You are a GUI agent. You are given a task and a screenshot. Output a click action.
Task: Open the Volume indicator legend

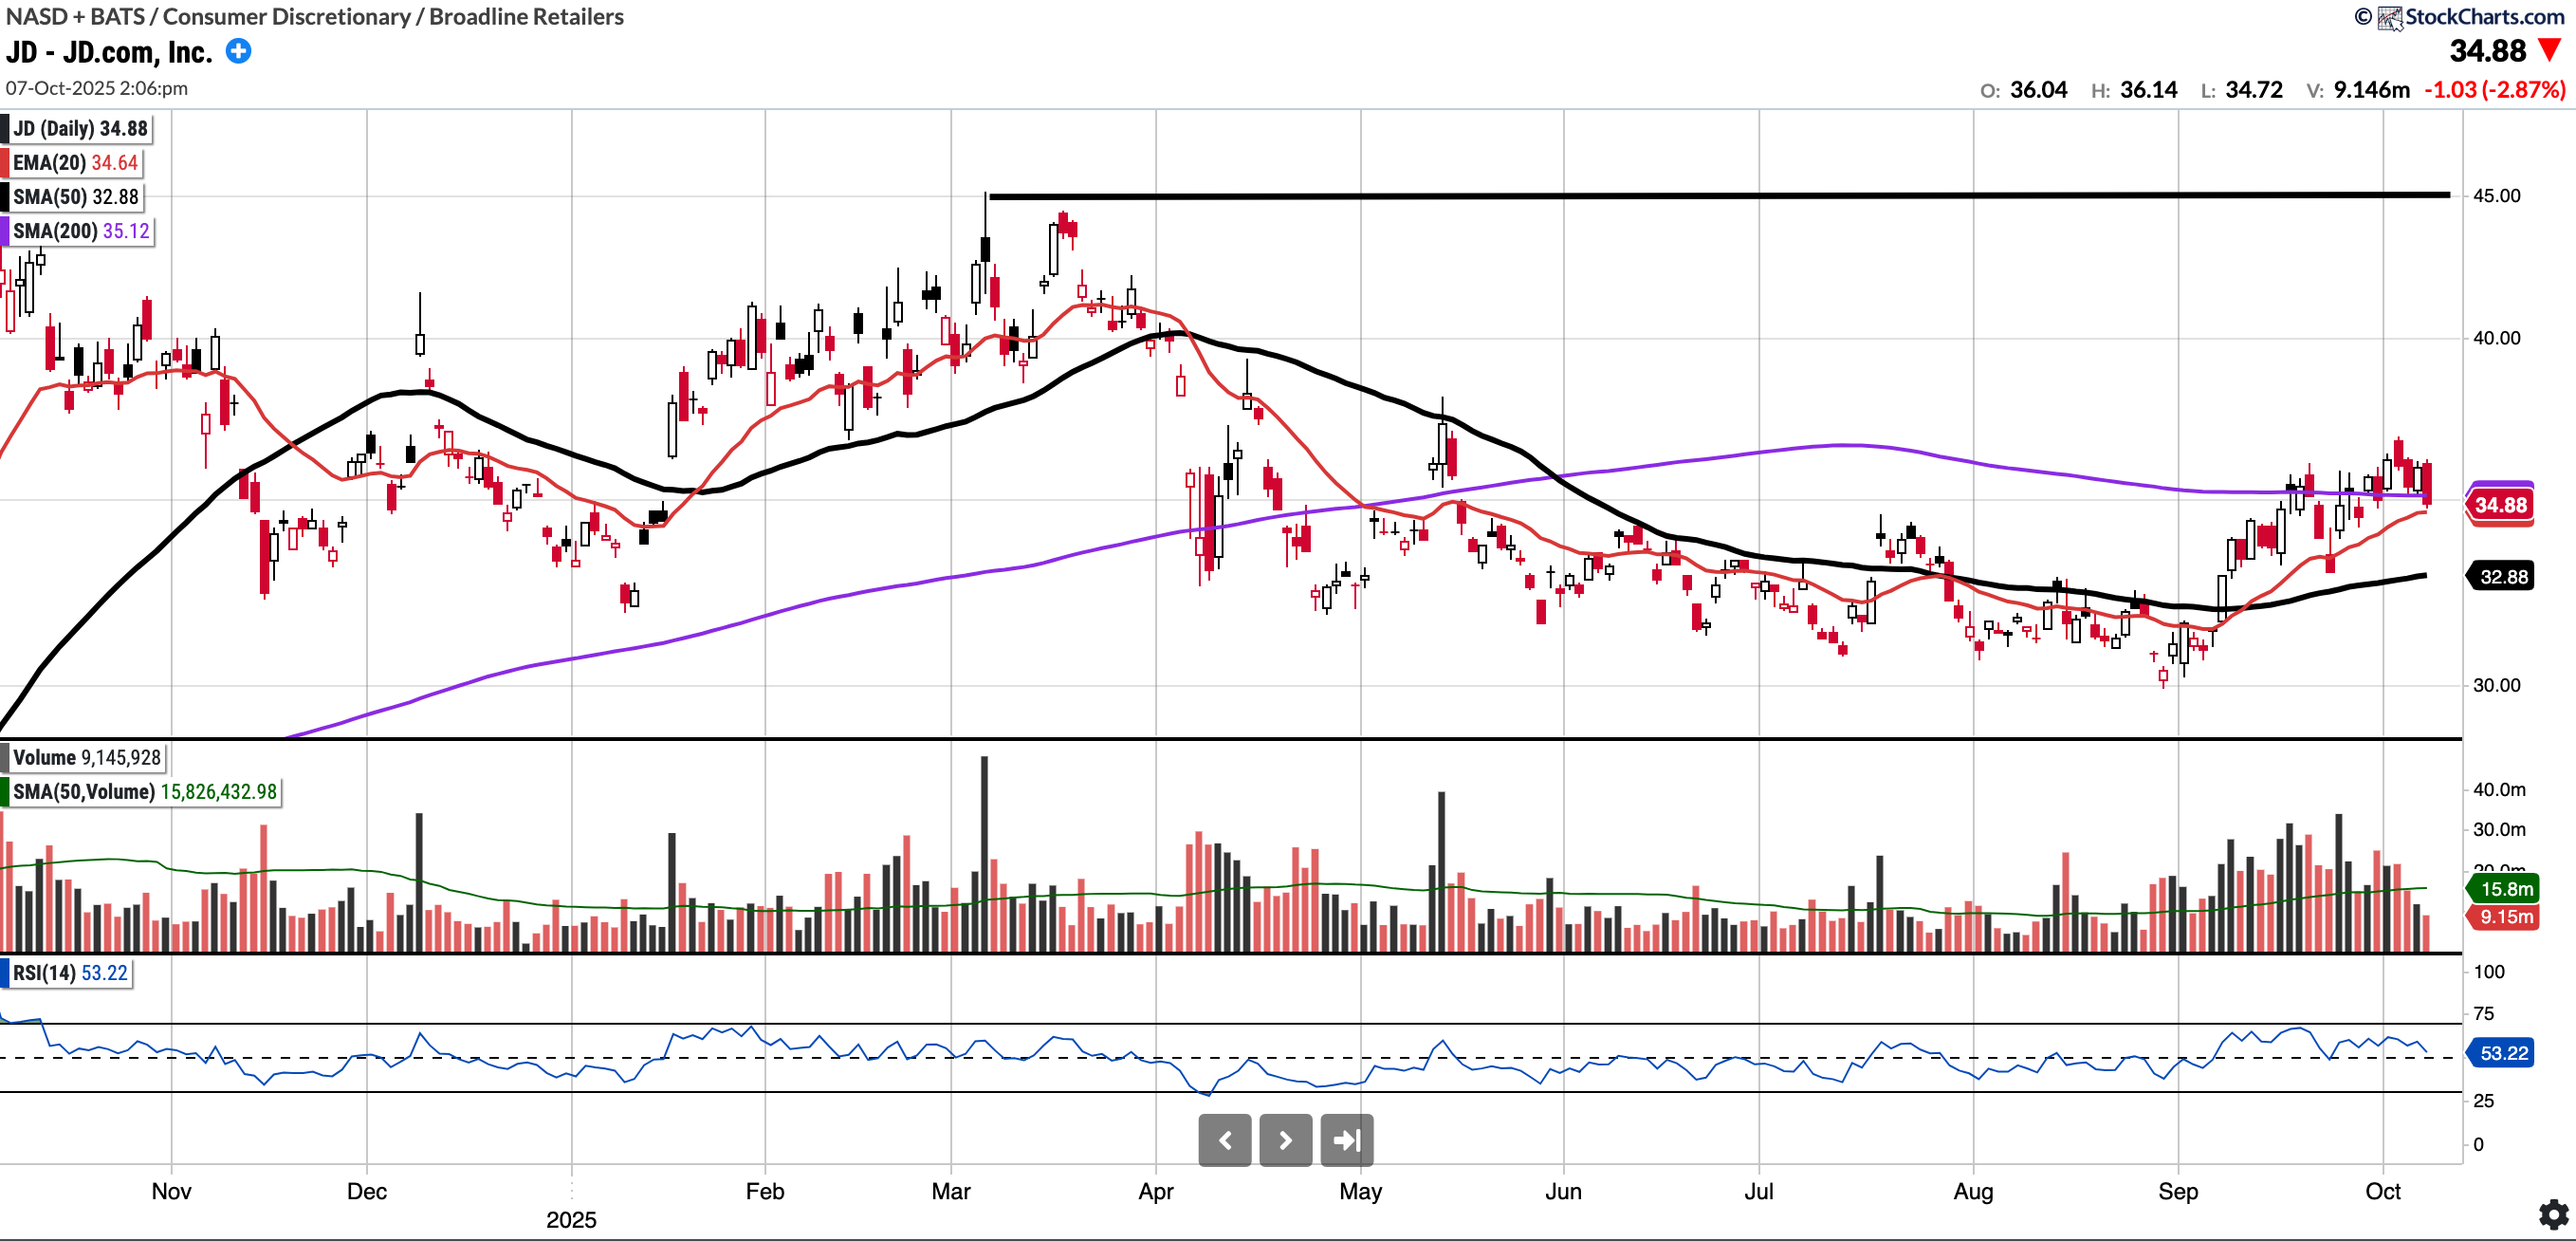[86, 757]
